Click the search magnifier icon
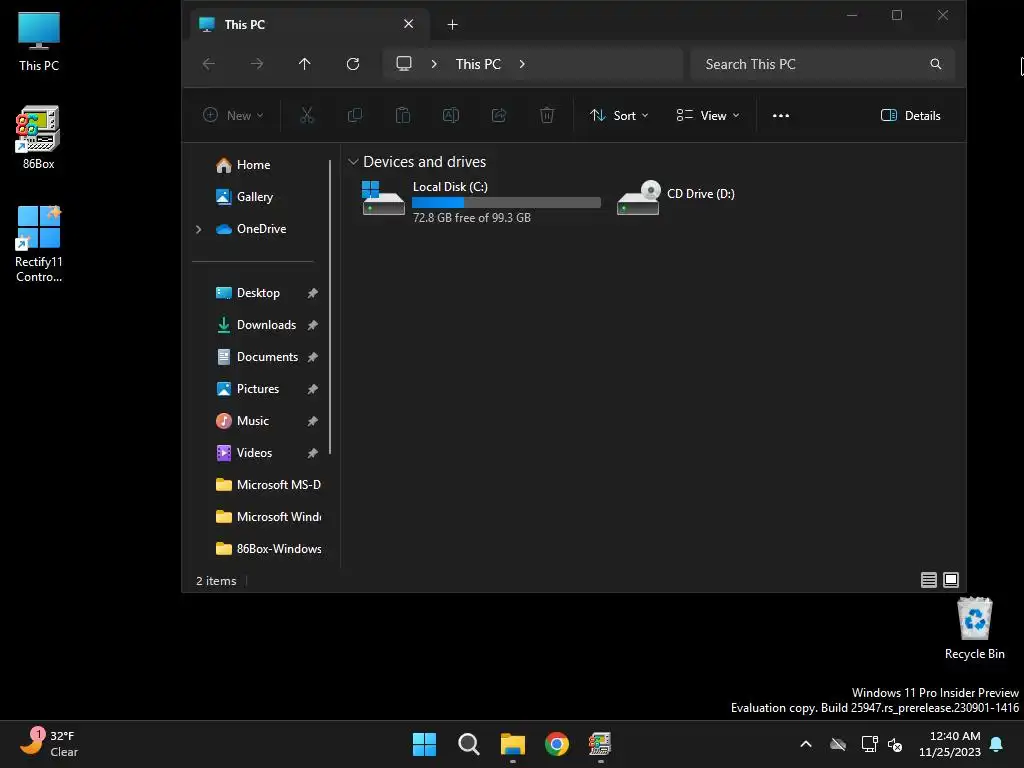This screenshot has width=1024, height=768. 936,64
